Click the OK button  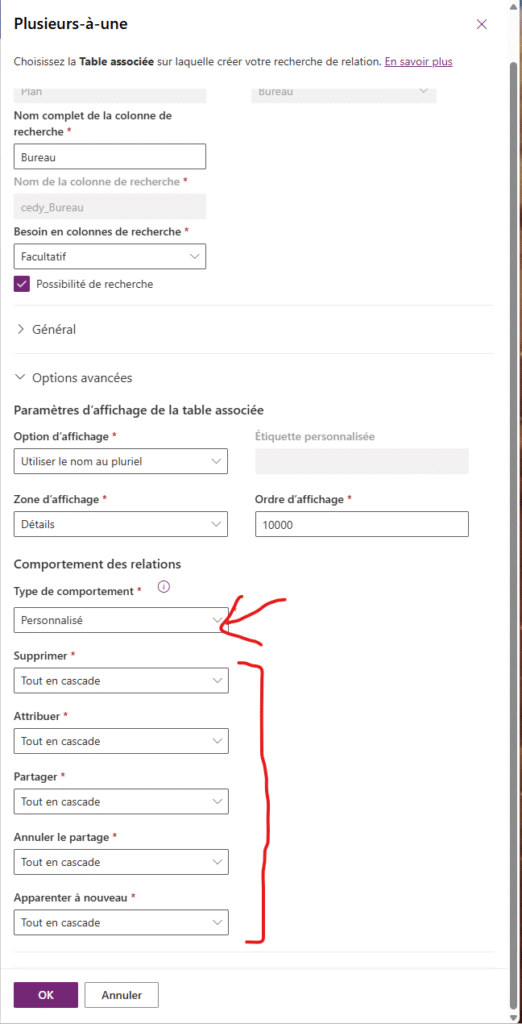pos(46,995)
